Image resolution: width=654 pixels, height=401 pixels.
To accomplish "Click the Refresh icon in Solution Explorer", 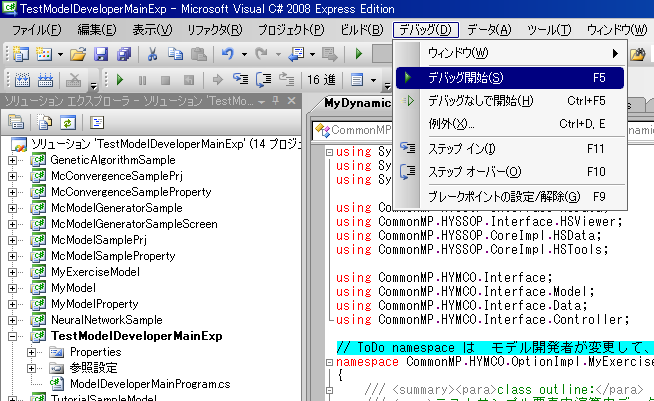I will 68,122.
